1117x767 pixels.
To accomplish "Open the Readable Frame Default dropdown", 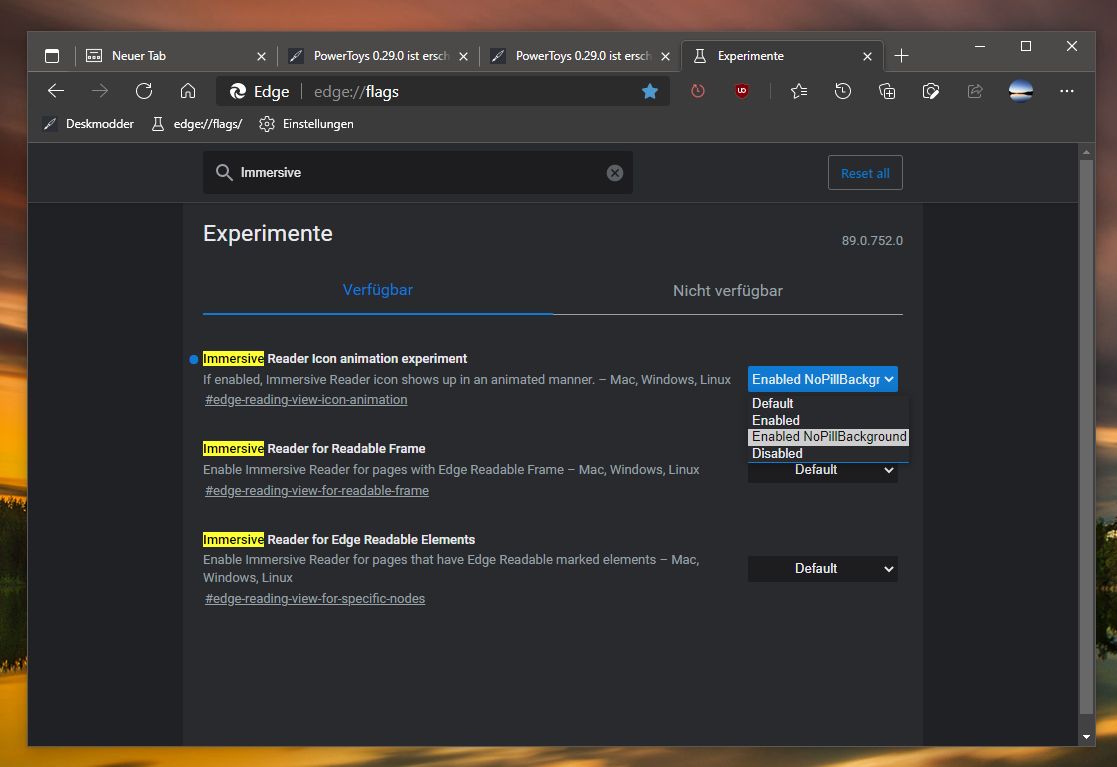I will (x=823, y=471).
